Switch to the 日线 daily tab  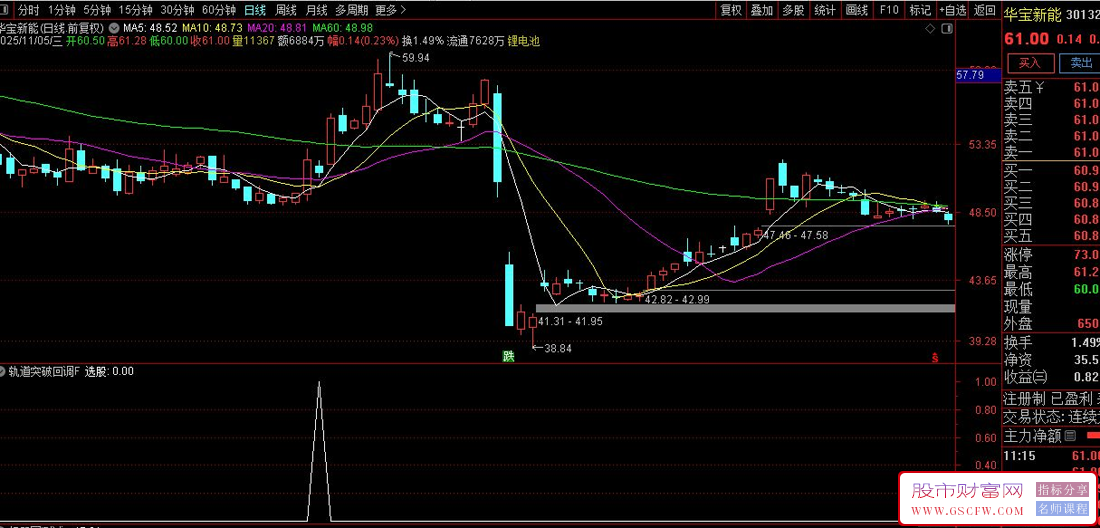(x=255, y=10)
